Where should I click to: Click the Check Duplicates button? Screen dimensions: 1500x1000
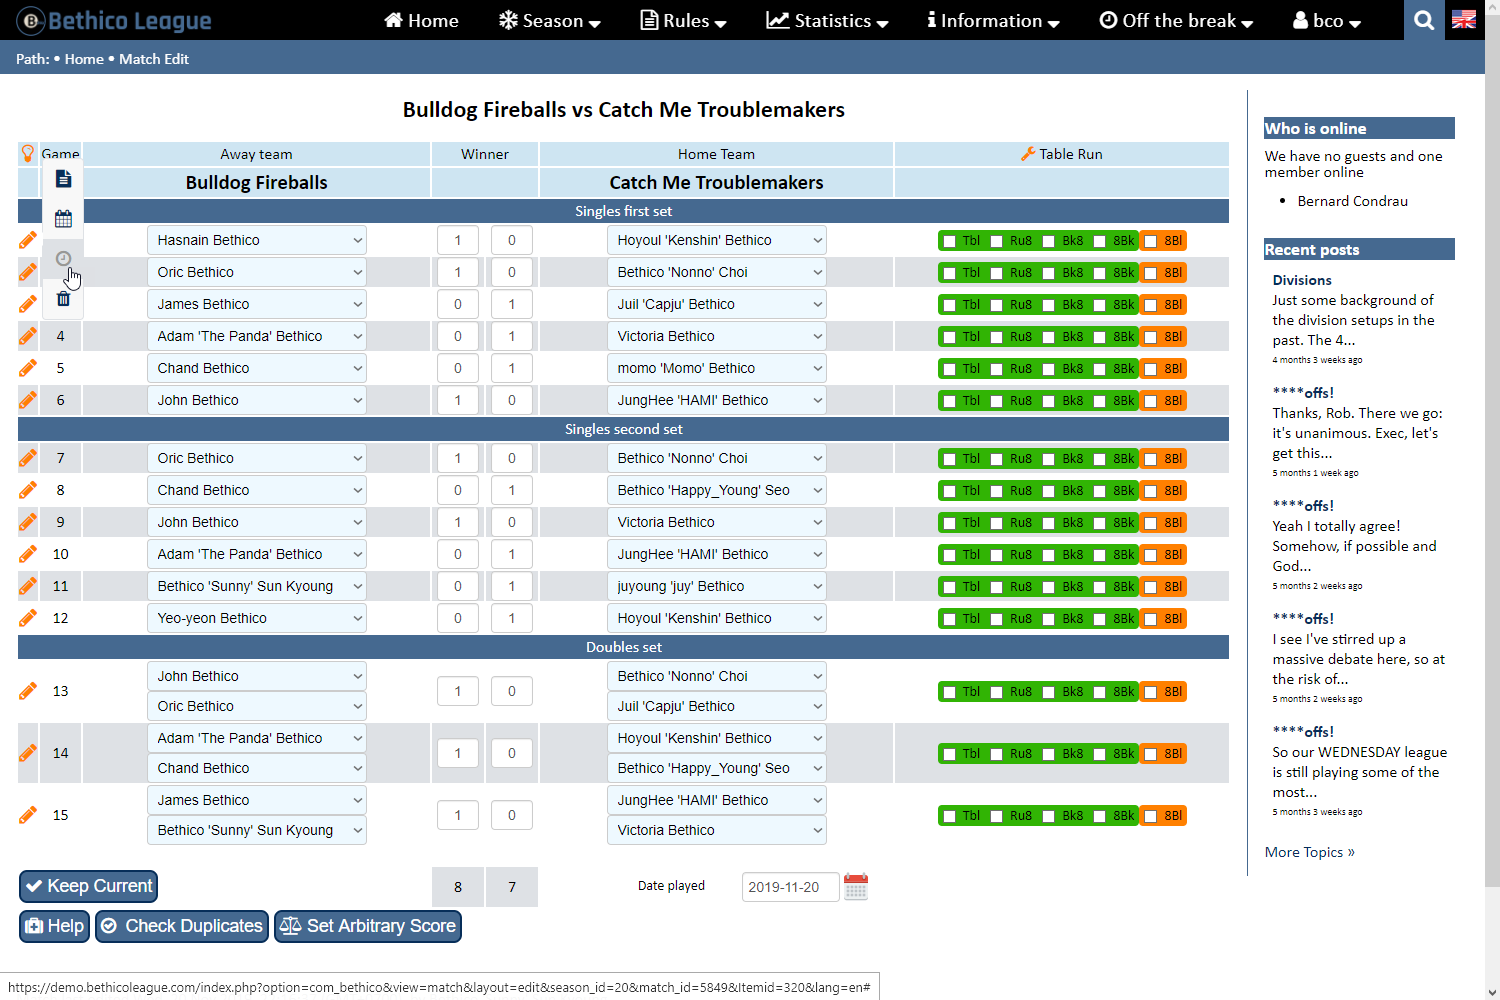[x=182, y=926]
